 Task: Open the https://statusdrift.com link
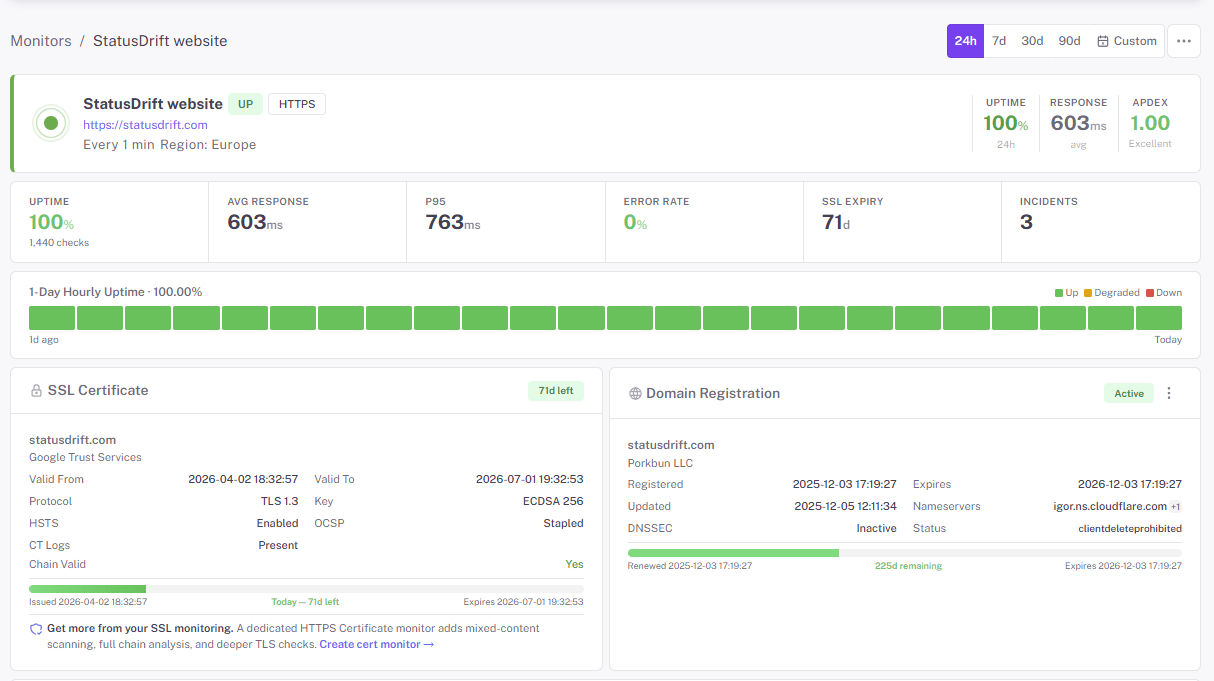[145, 125]
